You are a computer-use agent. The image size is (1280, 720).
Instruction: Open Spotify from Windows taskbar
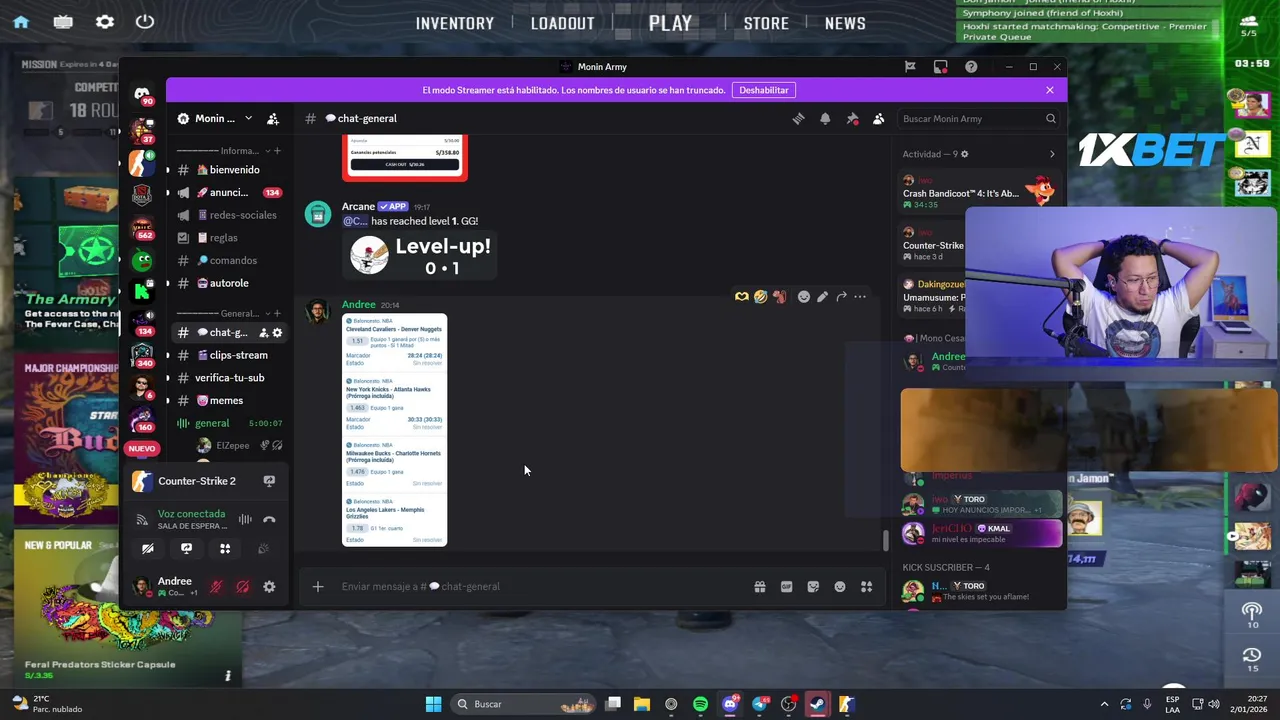pyautogui.click(x=700, y=704)
